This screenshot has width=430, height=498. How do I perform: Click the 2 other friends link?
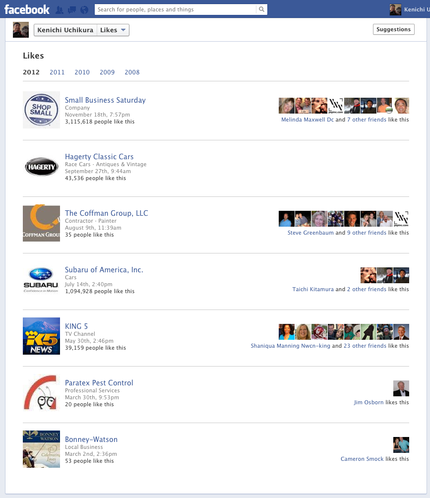coord(367,289)
